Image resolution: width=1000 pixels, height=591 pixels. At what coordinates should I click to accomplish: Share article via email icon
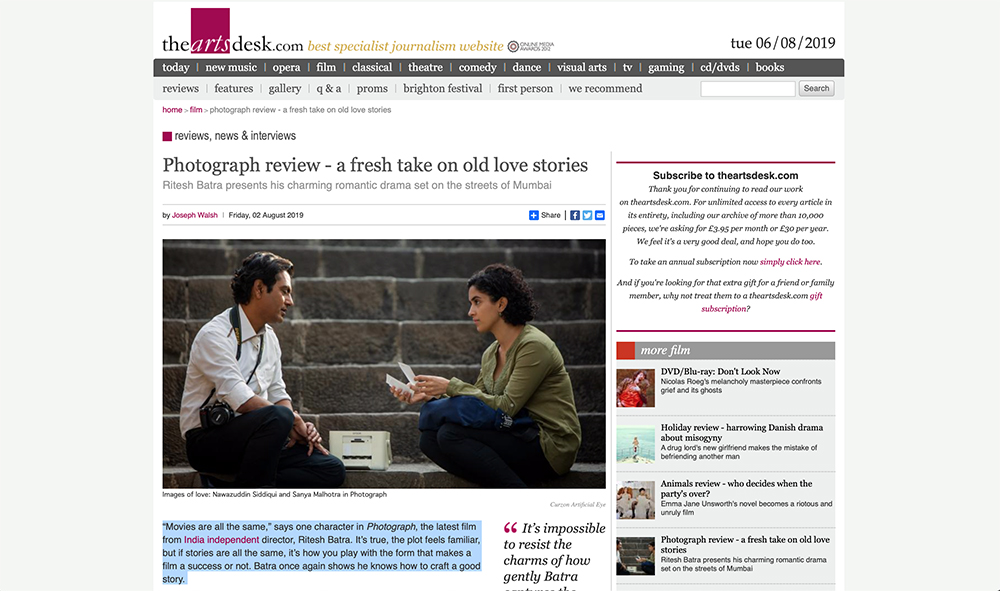tap(599, 215)
